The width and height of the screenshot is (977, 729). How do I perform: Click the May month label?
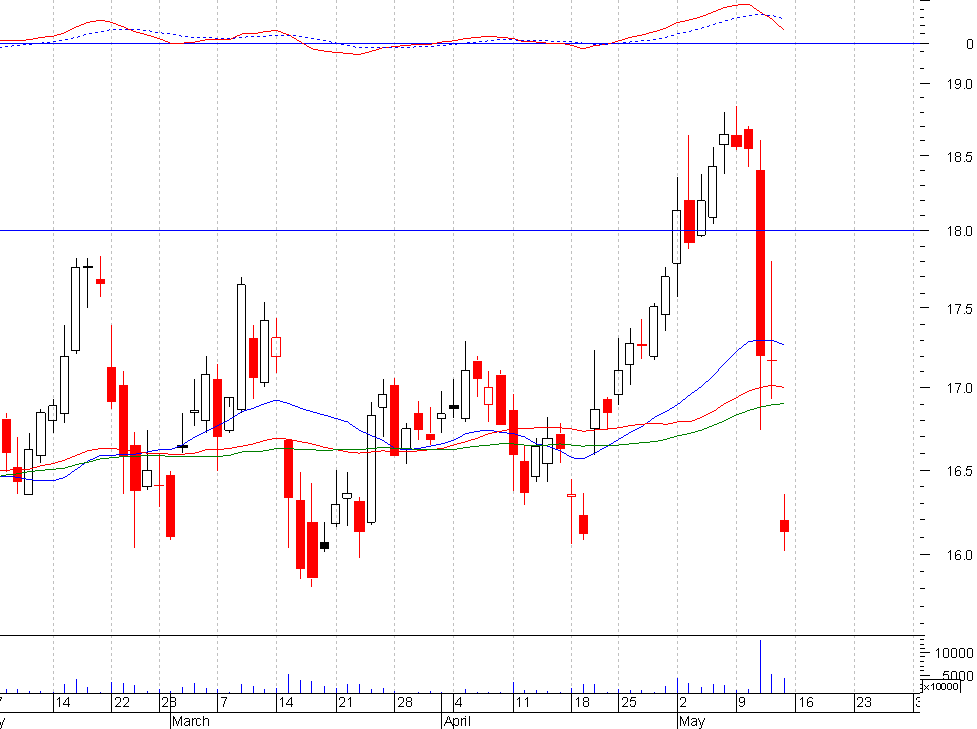692,721
